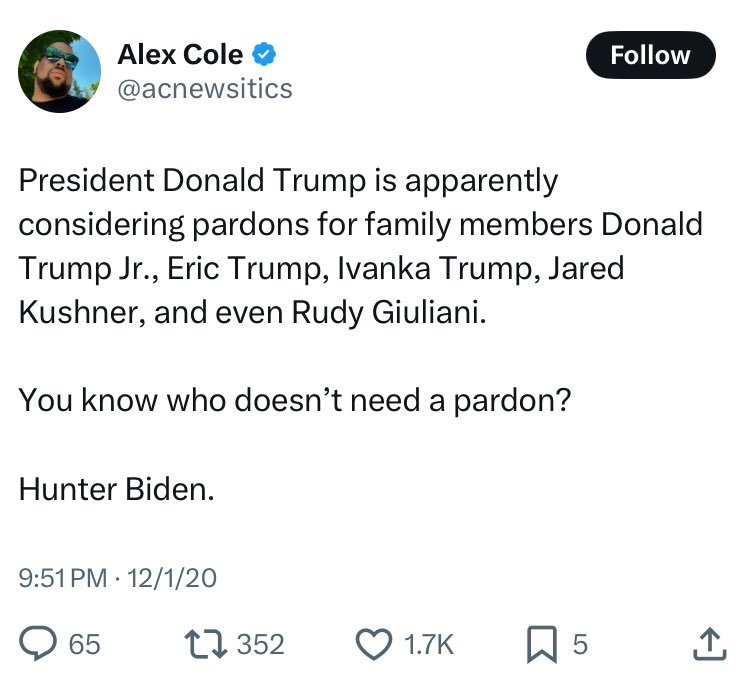Screen dimensions: 749x693
Task: Click the bookmark count of 5
Action: (580, 645)
